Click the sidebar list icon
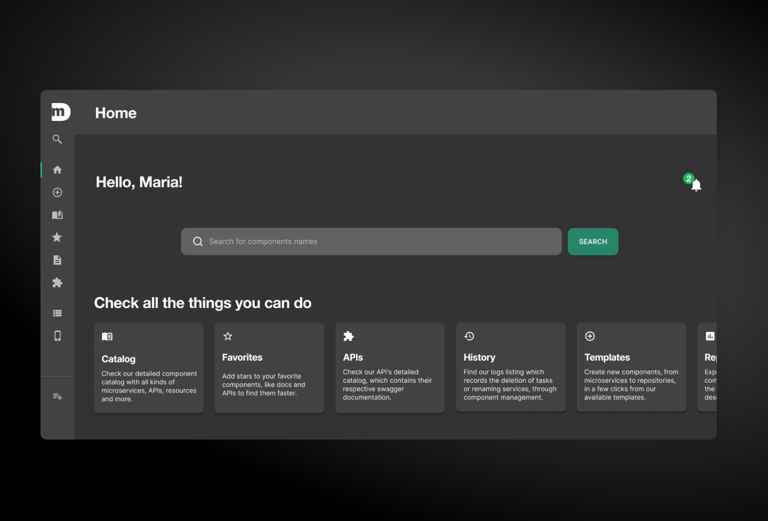The height and width of the screenshot is (521, 768). click(57, 313)
